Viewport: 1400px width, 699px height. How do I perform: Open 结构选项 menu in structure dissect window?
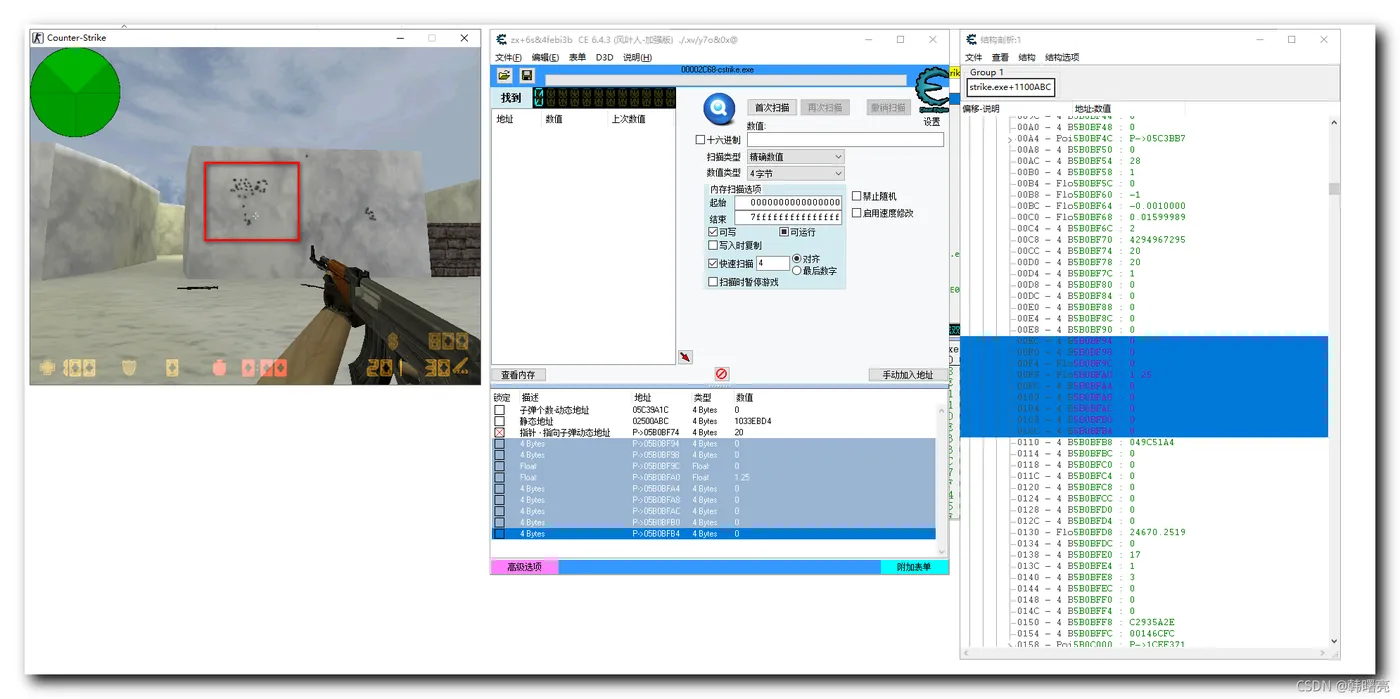coord(1062,58)
